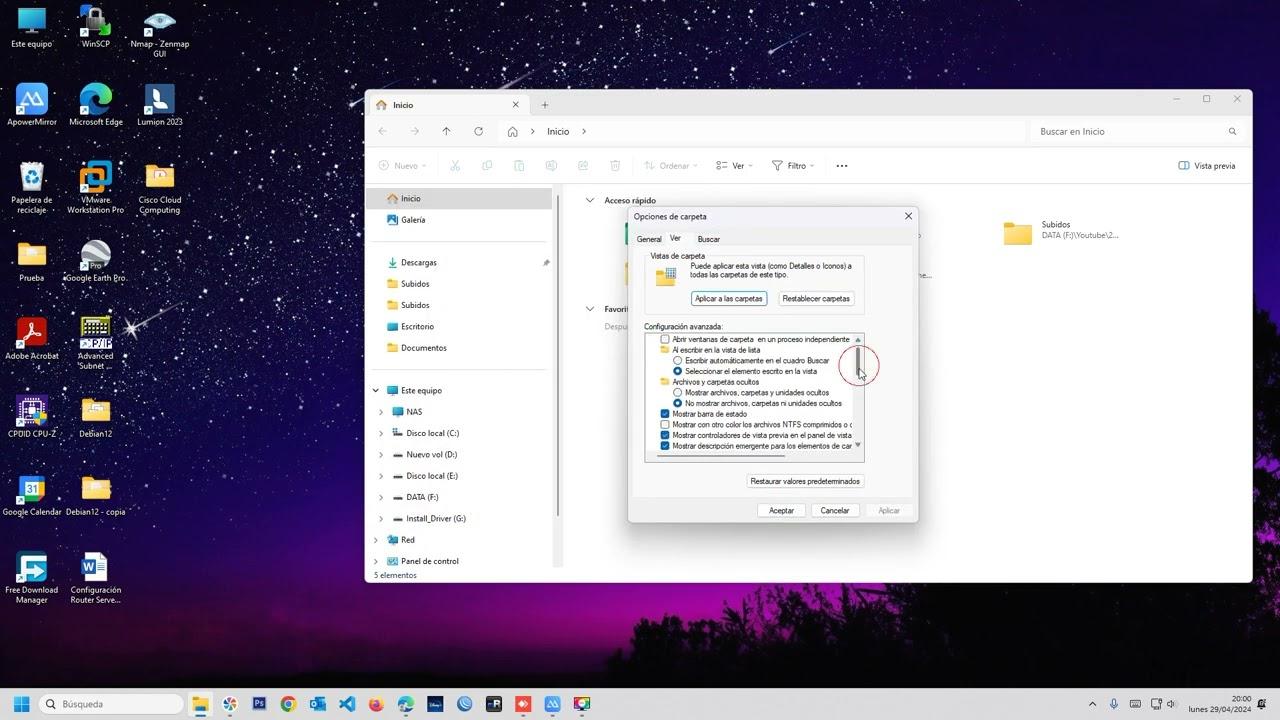Click the Configuración avanzada scrollbar thumb

[x=858, y=362]
